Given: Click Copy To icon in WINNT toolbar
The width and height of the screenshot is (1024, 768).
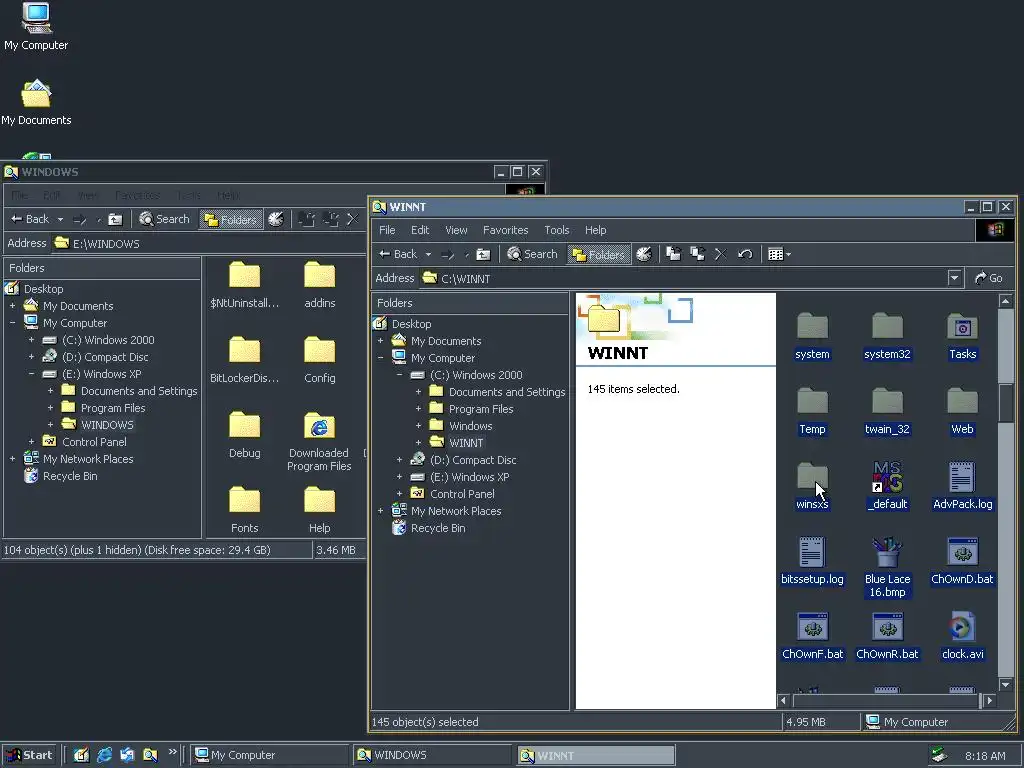Looking at the screenshot, I should coord(697,254).
